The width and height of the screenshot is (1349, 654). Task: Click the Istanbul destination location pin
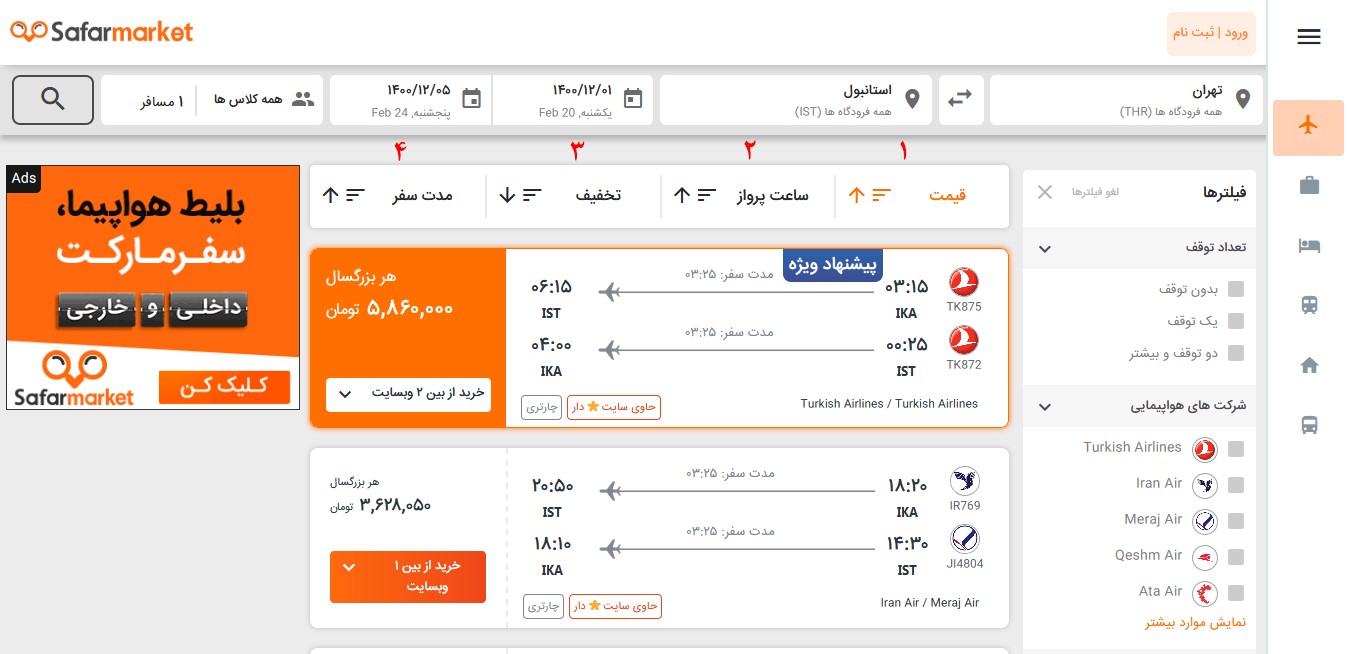(x=911, y=100)
